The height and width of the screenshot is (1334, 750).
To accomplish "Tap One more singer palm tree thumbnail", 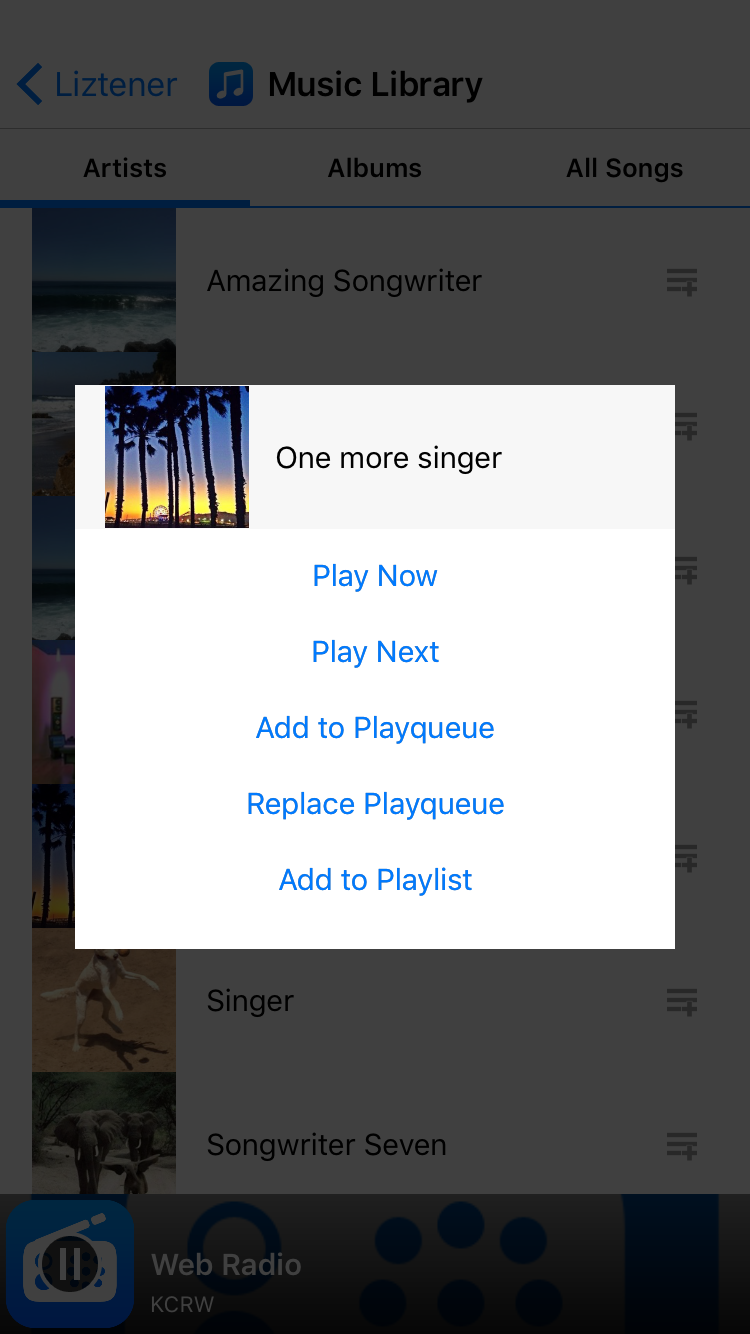I will point(177,457).
